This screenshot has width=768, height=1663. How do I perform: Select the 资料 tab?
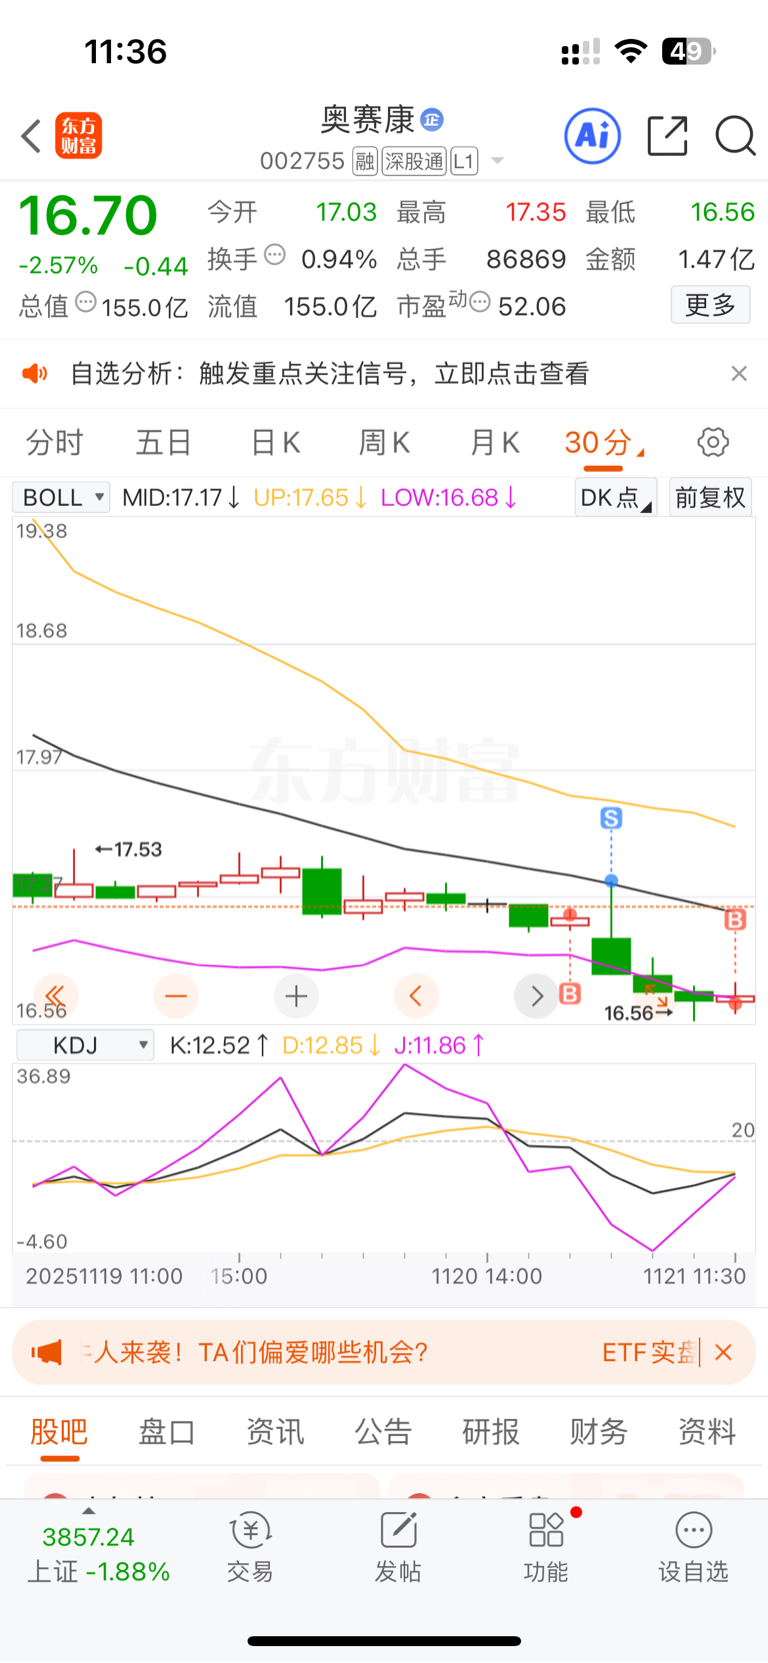click(x=707, y=1431)
